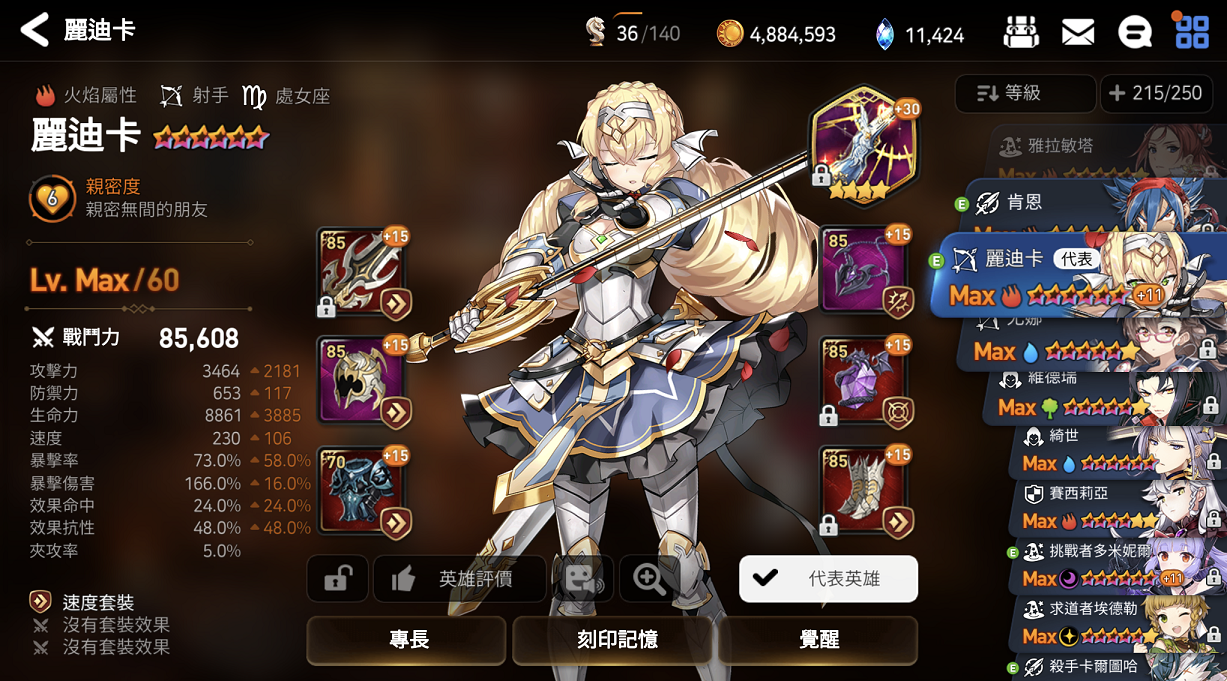Click the back arrow next to 麗迪卡
1227x681 pixels.
click(34, 30)
